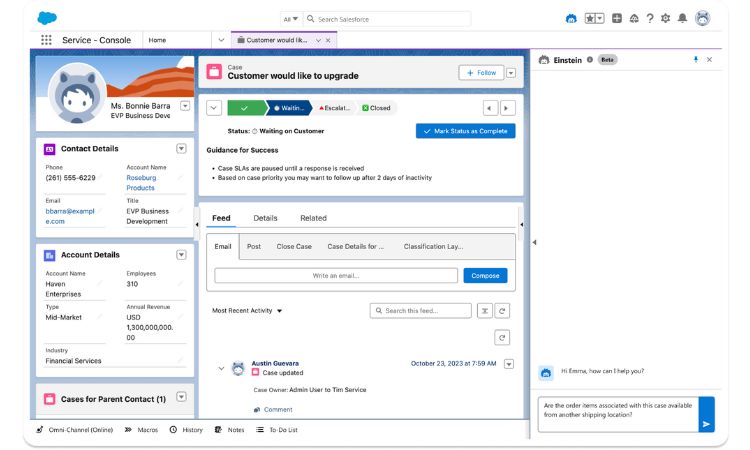750x450 pixels.
Task: Click the Follow button
Action: pos(481,73)
